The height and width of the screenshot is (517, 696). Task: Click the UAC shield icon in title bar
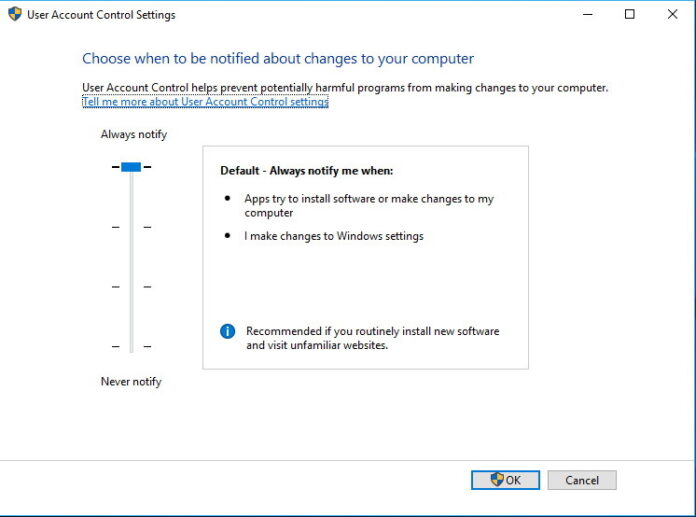(x=15, y=14)
